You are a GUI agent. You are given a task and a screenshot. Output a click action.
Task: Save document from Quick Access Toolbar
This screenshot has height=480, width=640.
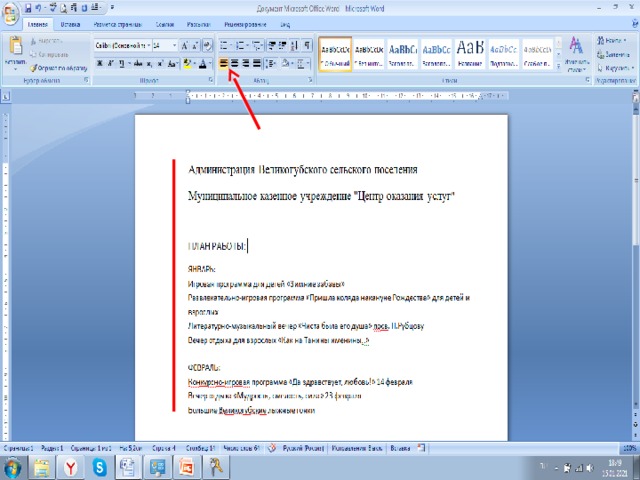click(26, 7)
